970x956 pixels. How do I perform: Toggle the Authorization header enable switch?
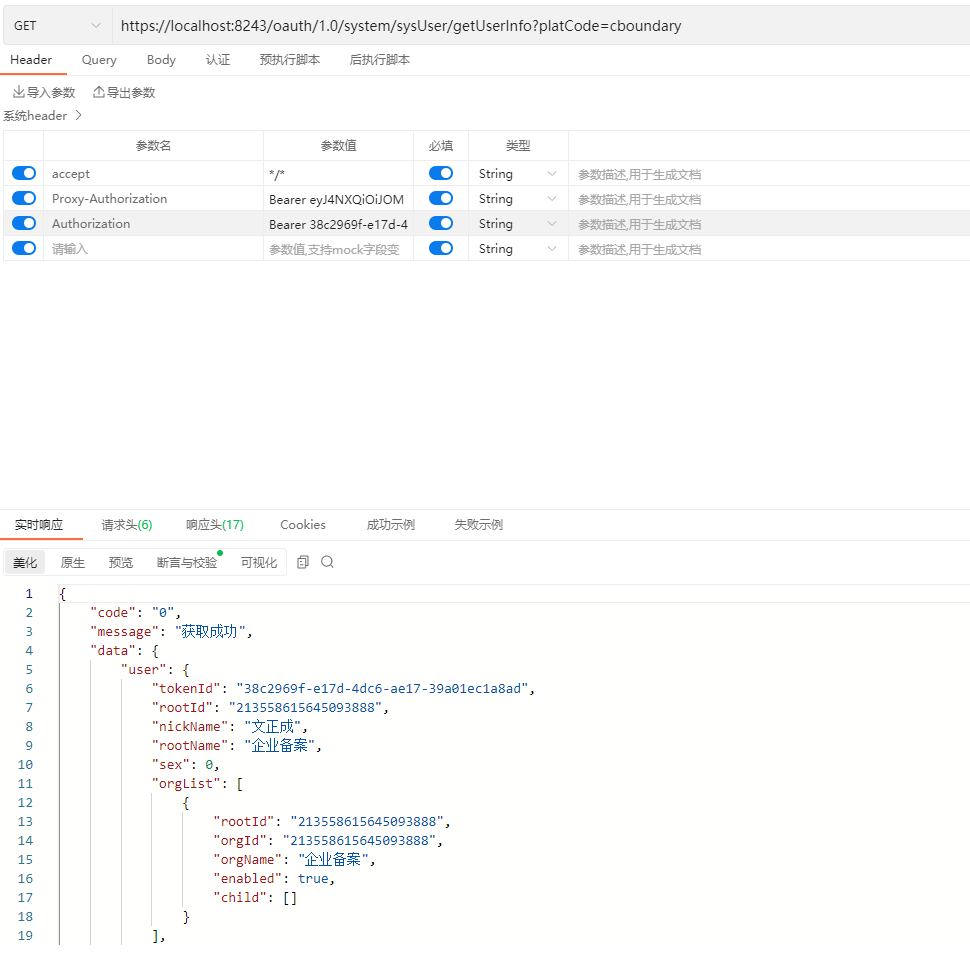(x=24, y=223)
